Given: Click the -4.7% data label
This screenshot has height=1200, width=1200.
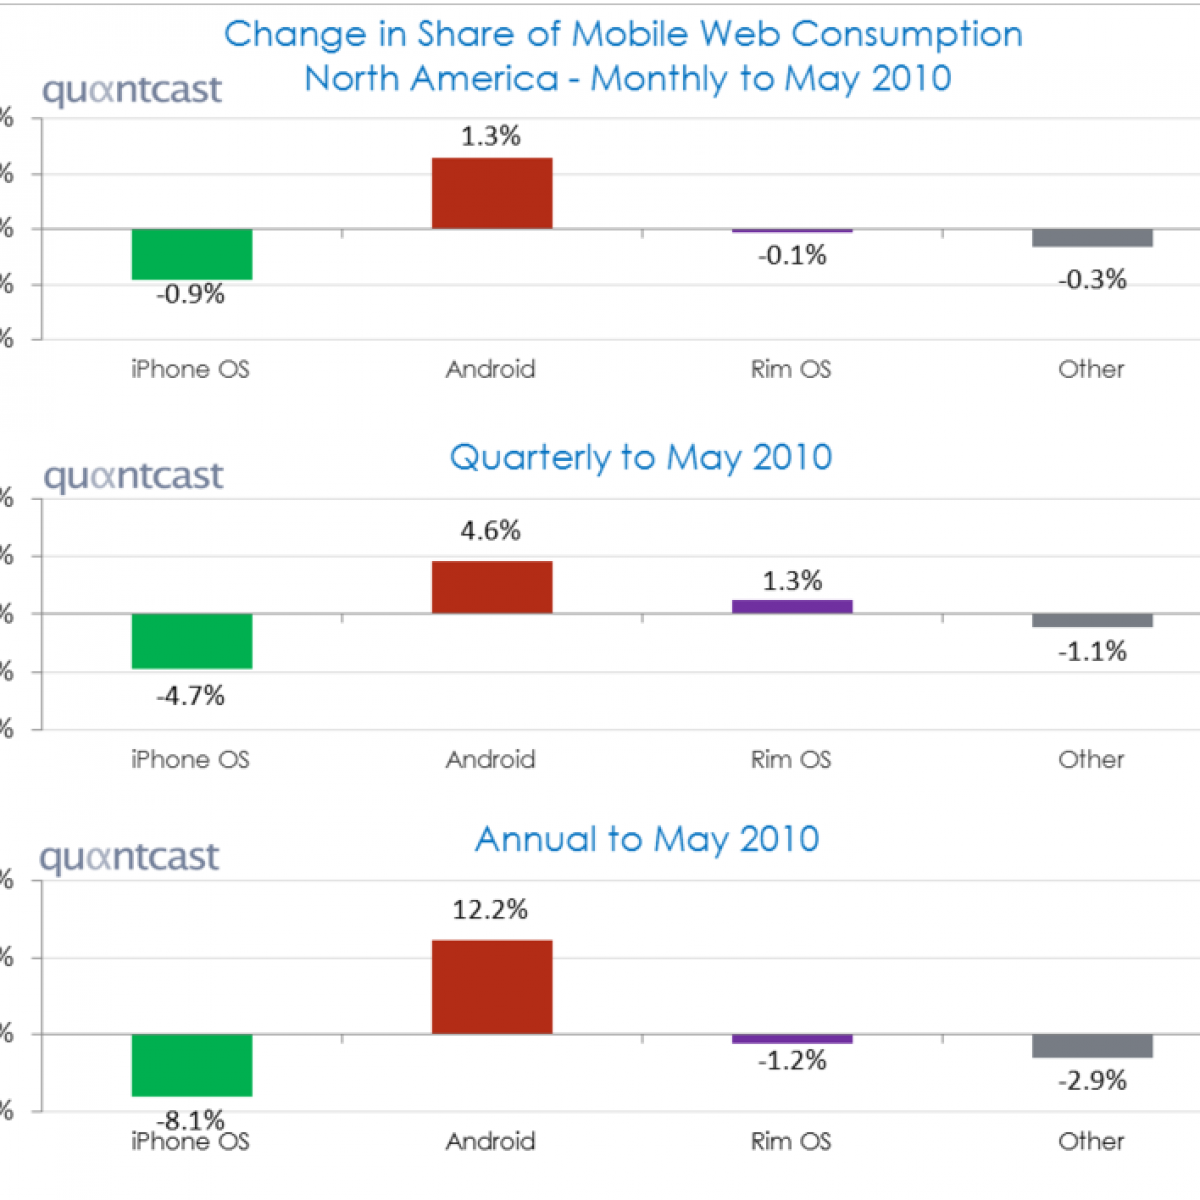Looking at the screenshot, I should click(190, 696).
